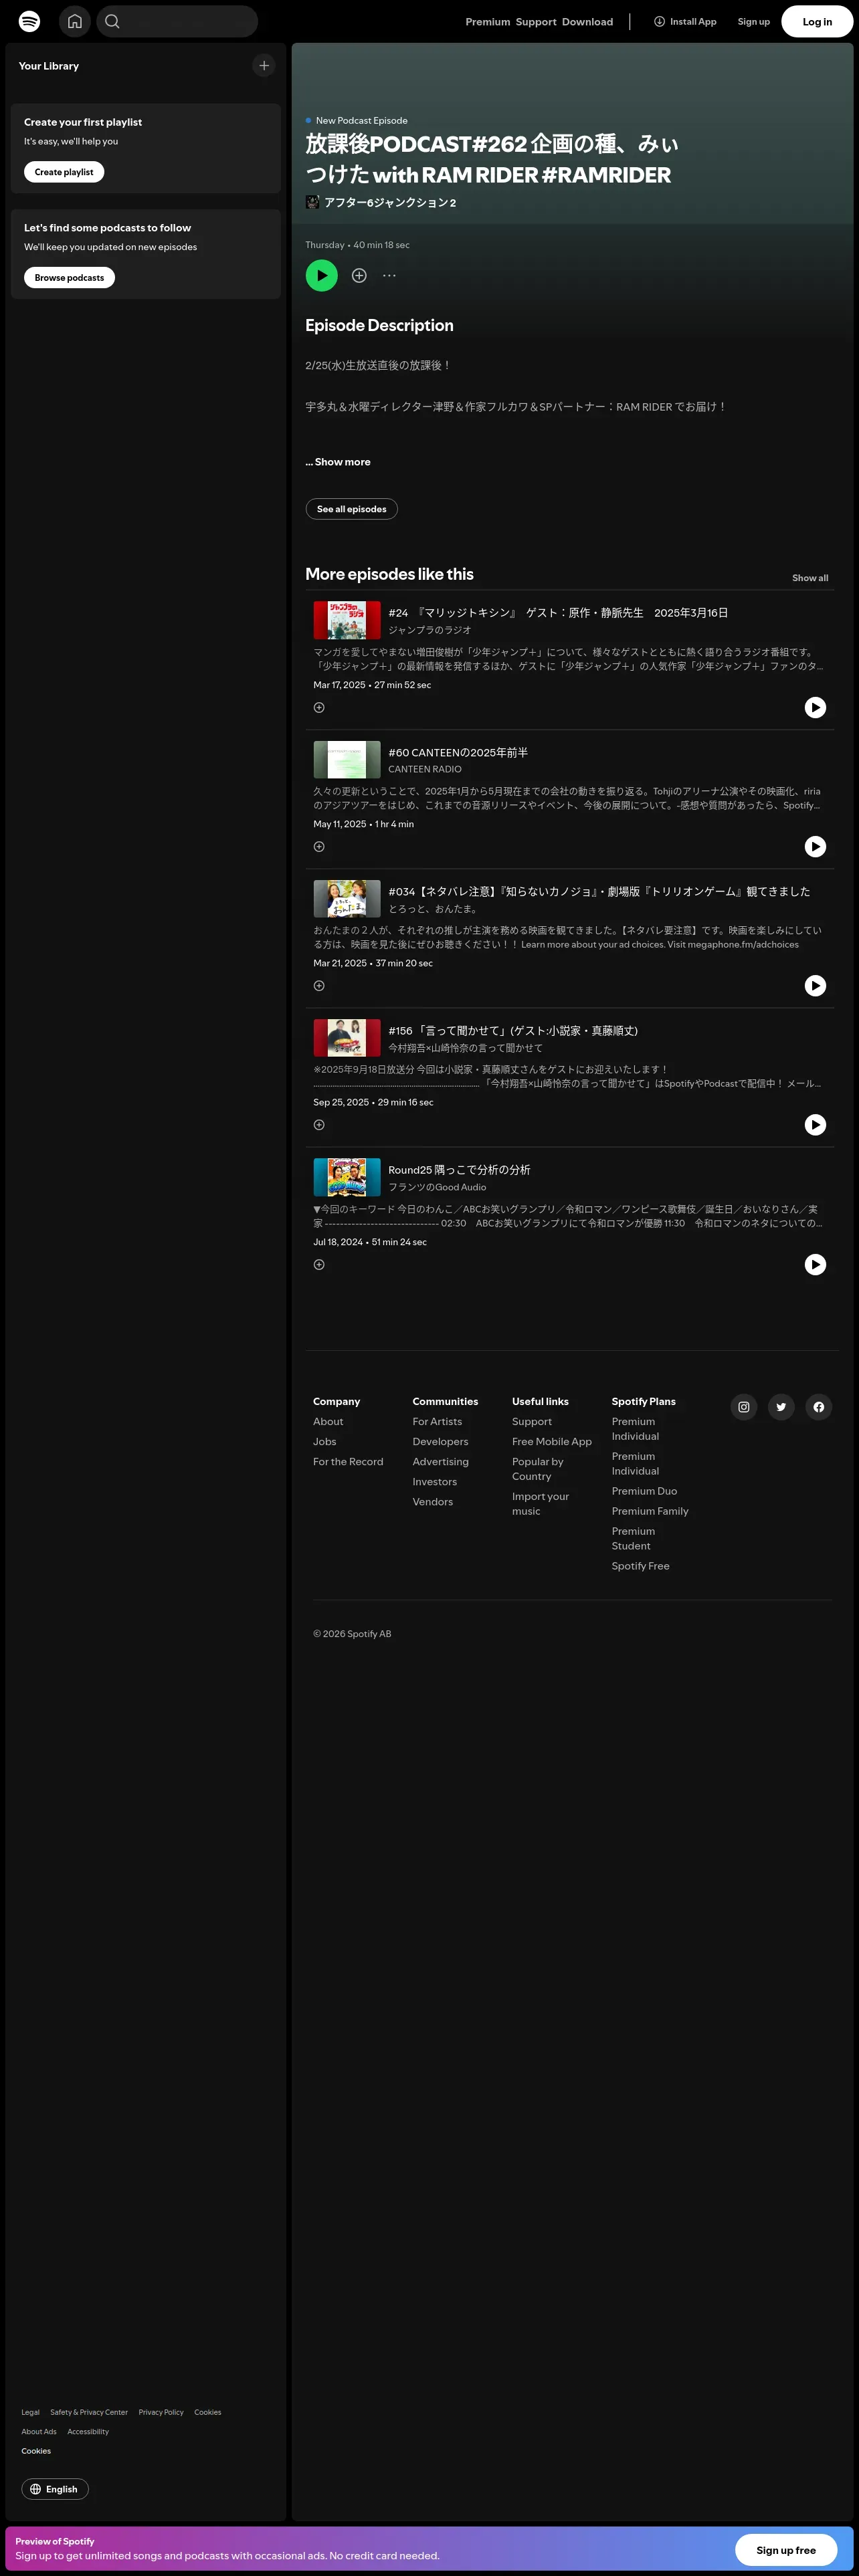Open ジャンプラのラジオ episode thumbnail

click(347, 620)
